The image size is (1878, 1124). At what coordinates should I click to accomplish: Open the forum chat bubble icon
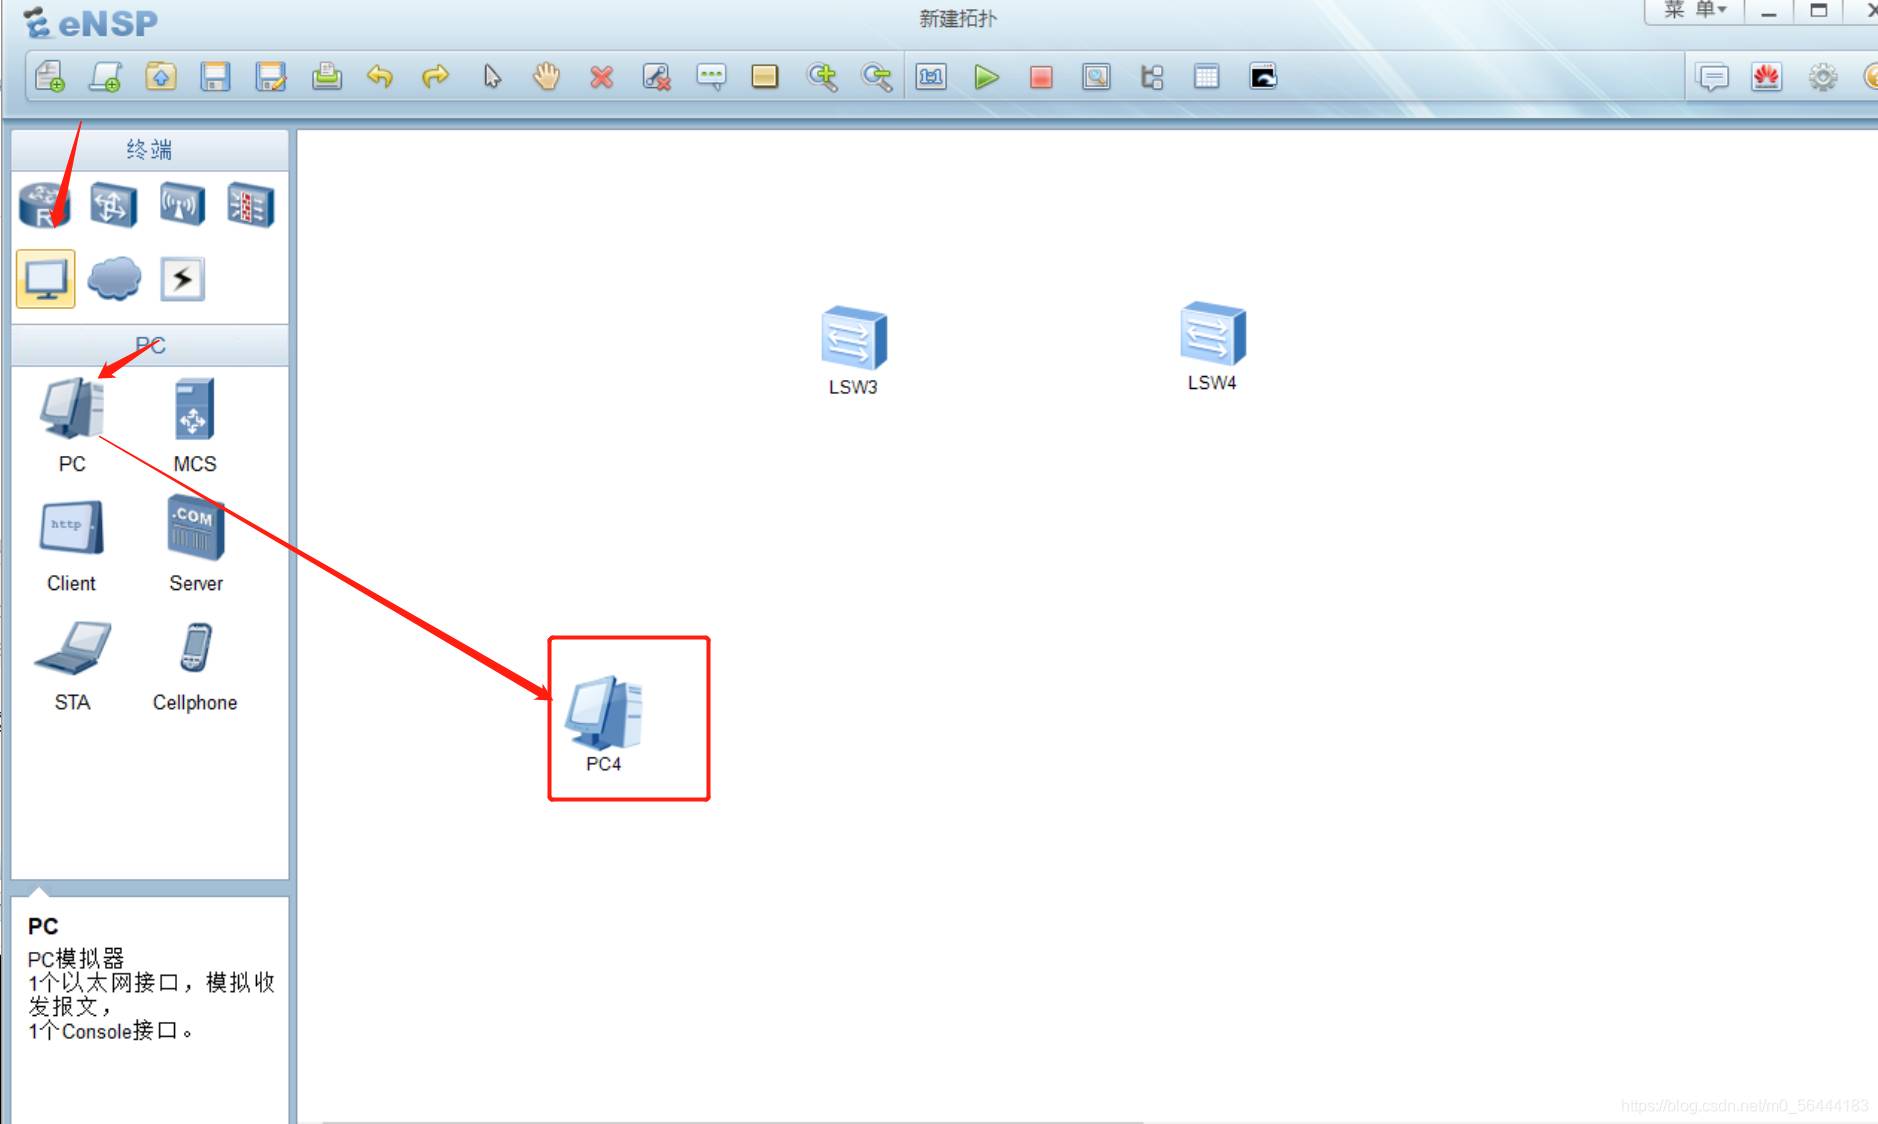1712,77
